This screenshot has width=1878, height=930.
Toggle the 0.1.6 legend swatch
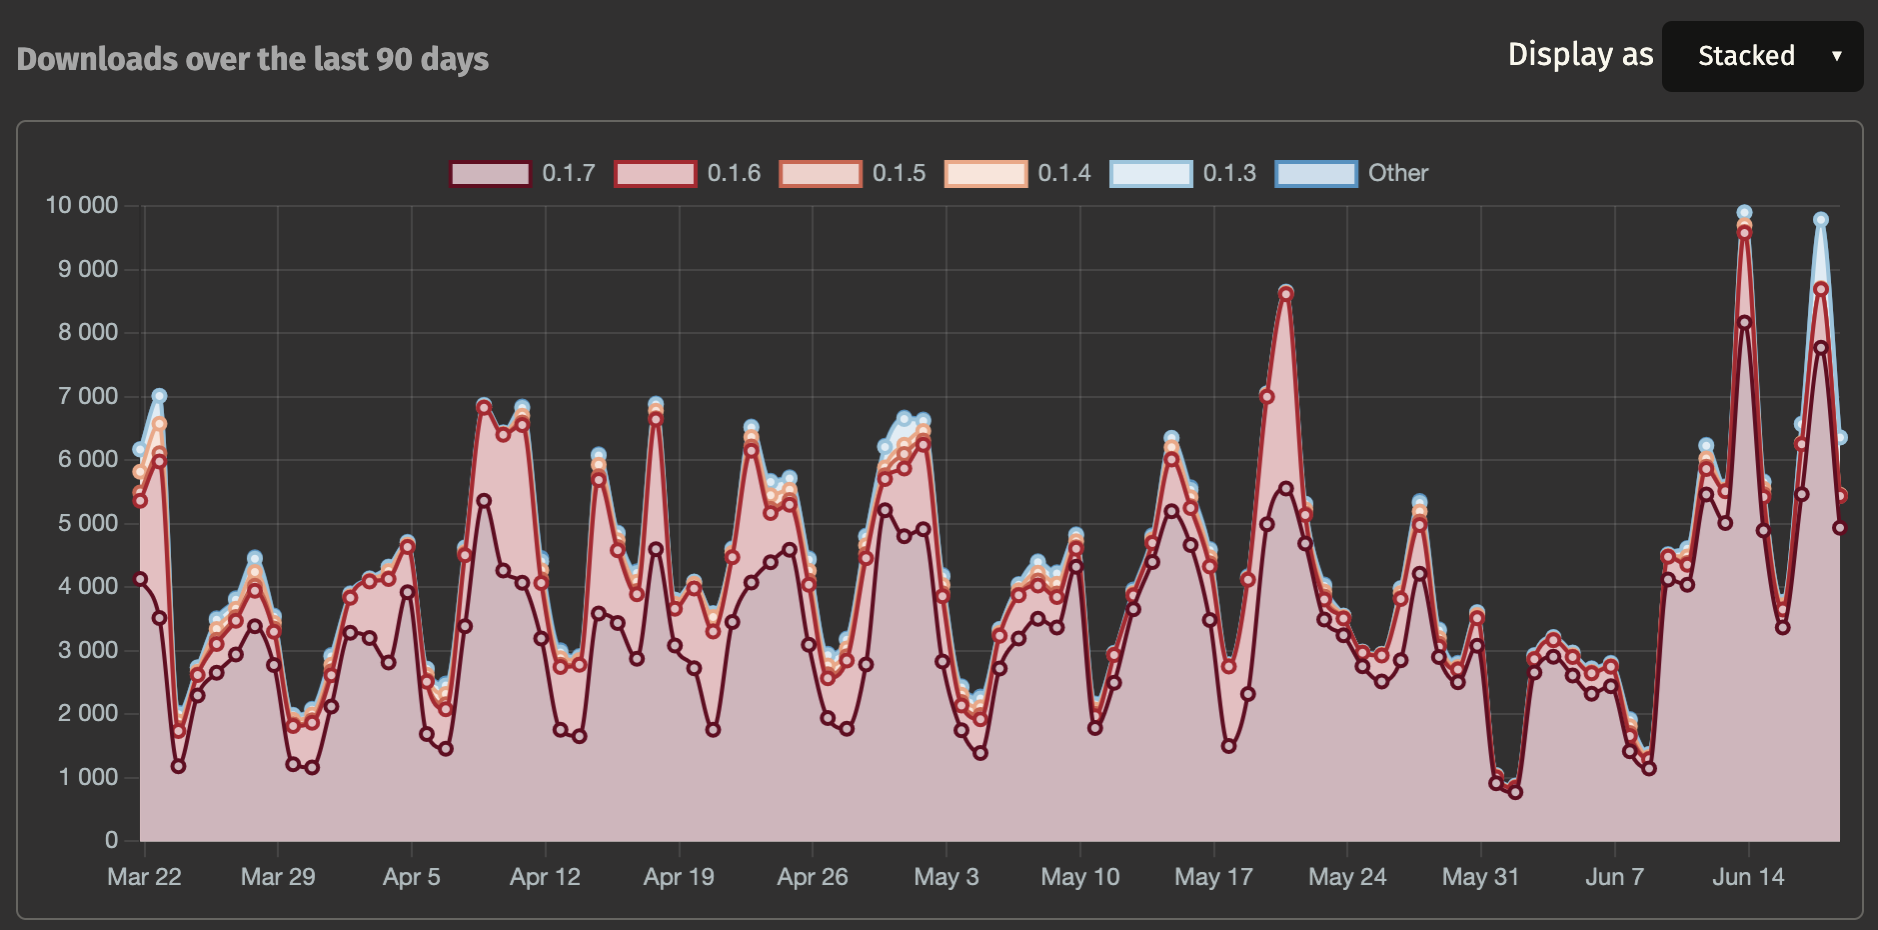[655, 173]
